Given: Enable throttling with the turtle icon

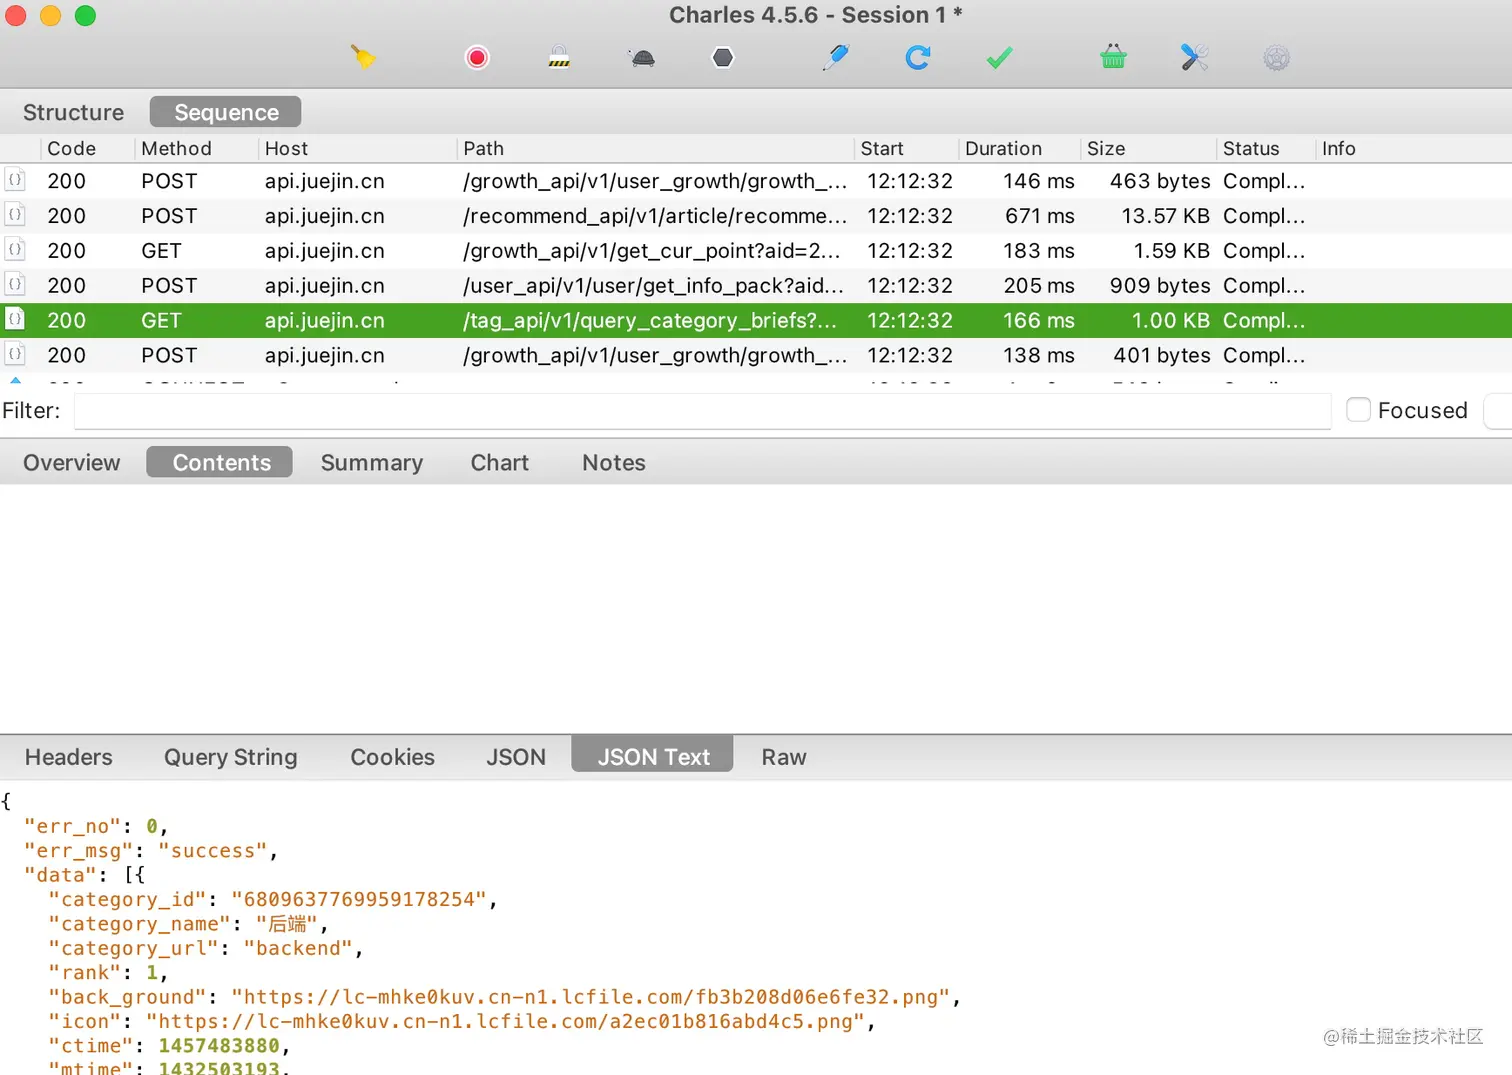Looking at the screenshot, I should pyautogui.click(x=642, y=58).
